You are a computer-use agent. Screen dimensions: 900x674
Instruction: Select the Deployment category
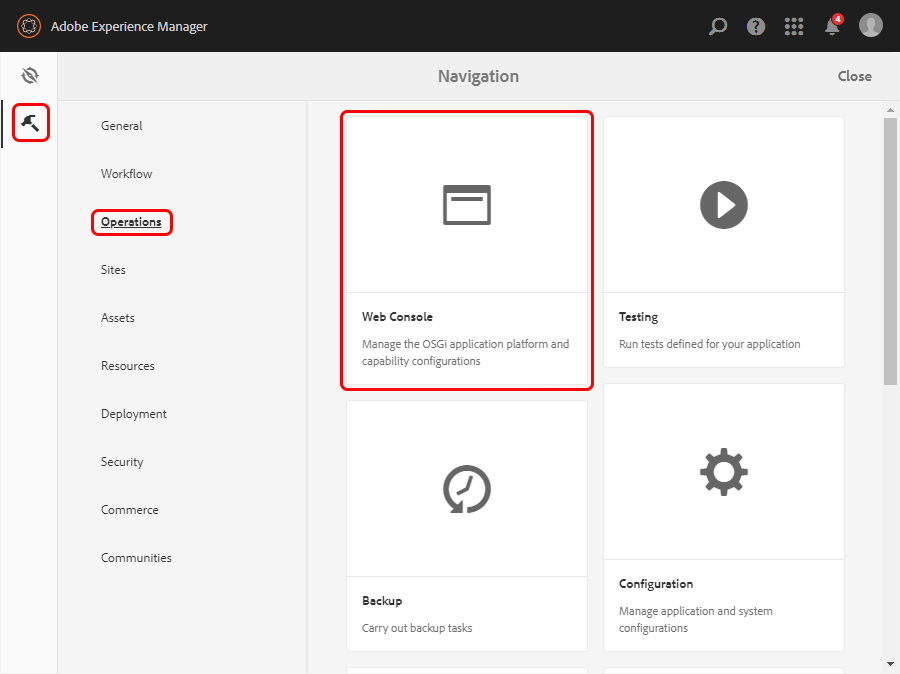pos(134,414)
